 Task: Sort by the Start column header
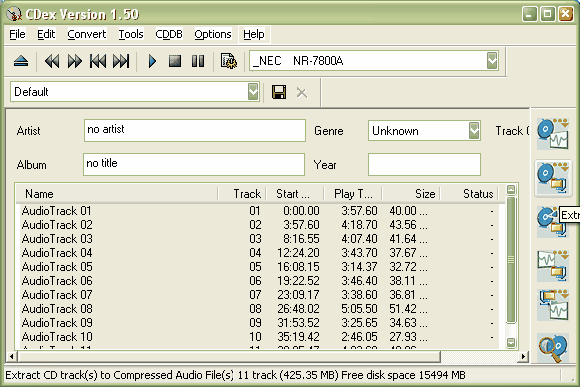(295, 194)
